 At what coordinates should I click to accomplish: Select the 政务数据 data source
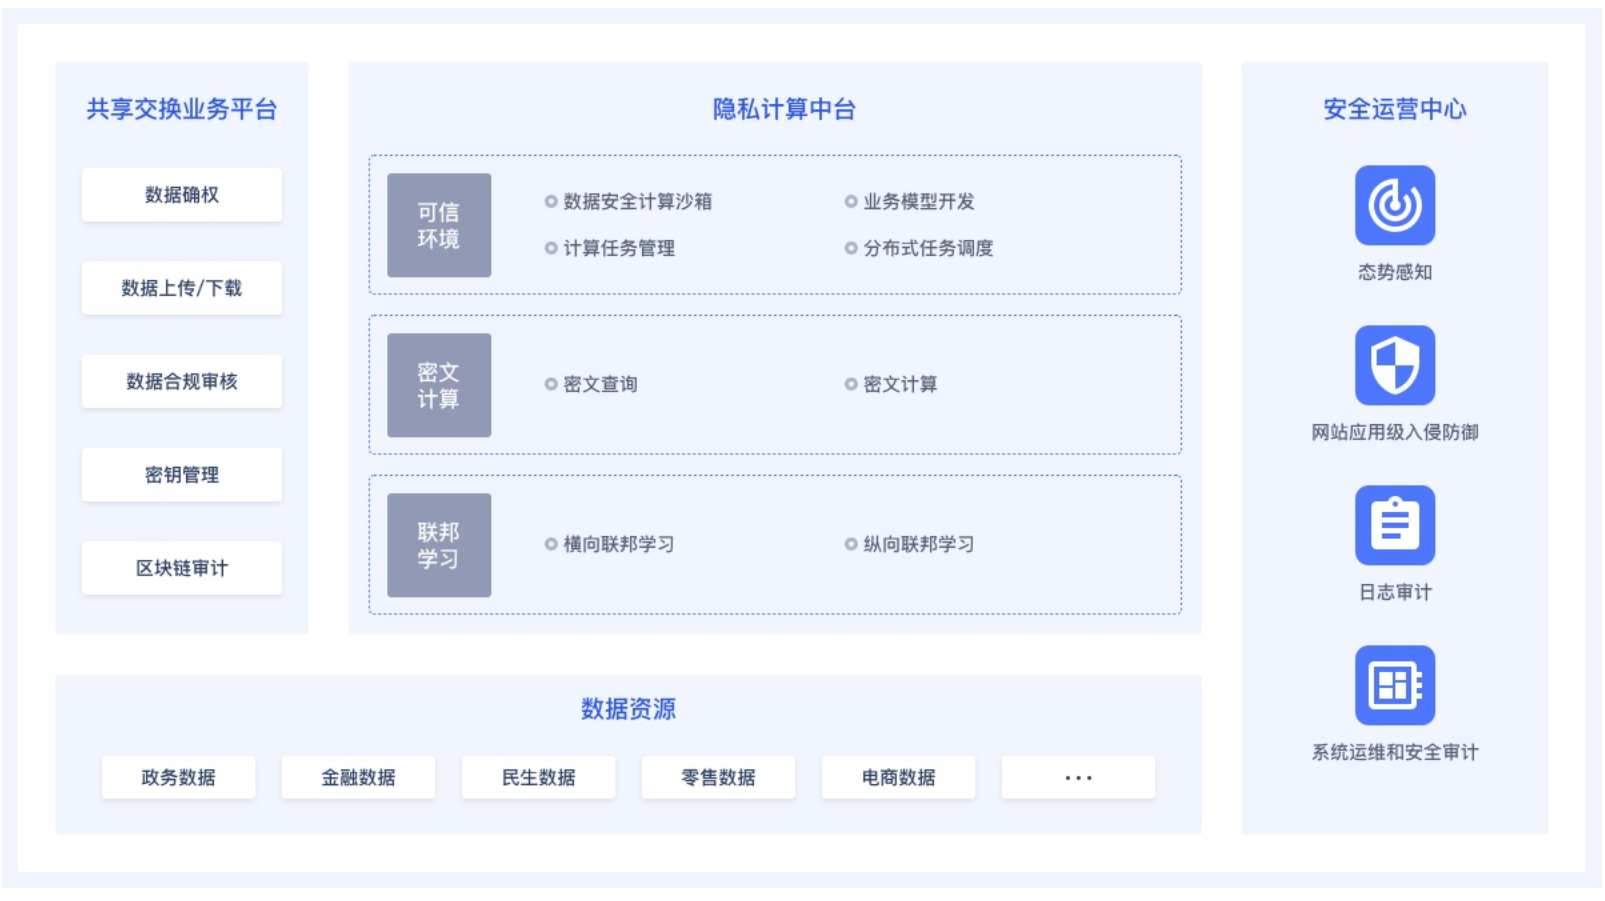[178, 777]
